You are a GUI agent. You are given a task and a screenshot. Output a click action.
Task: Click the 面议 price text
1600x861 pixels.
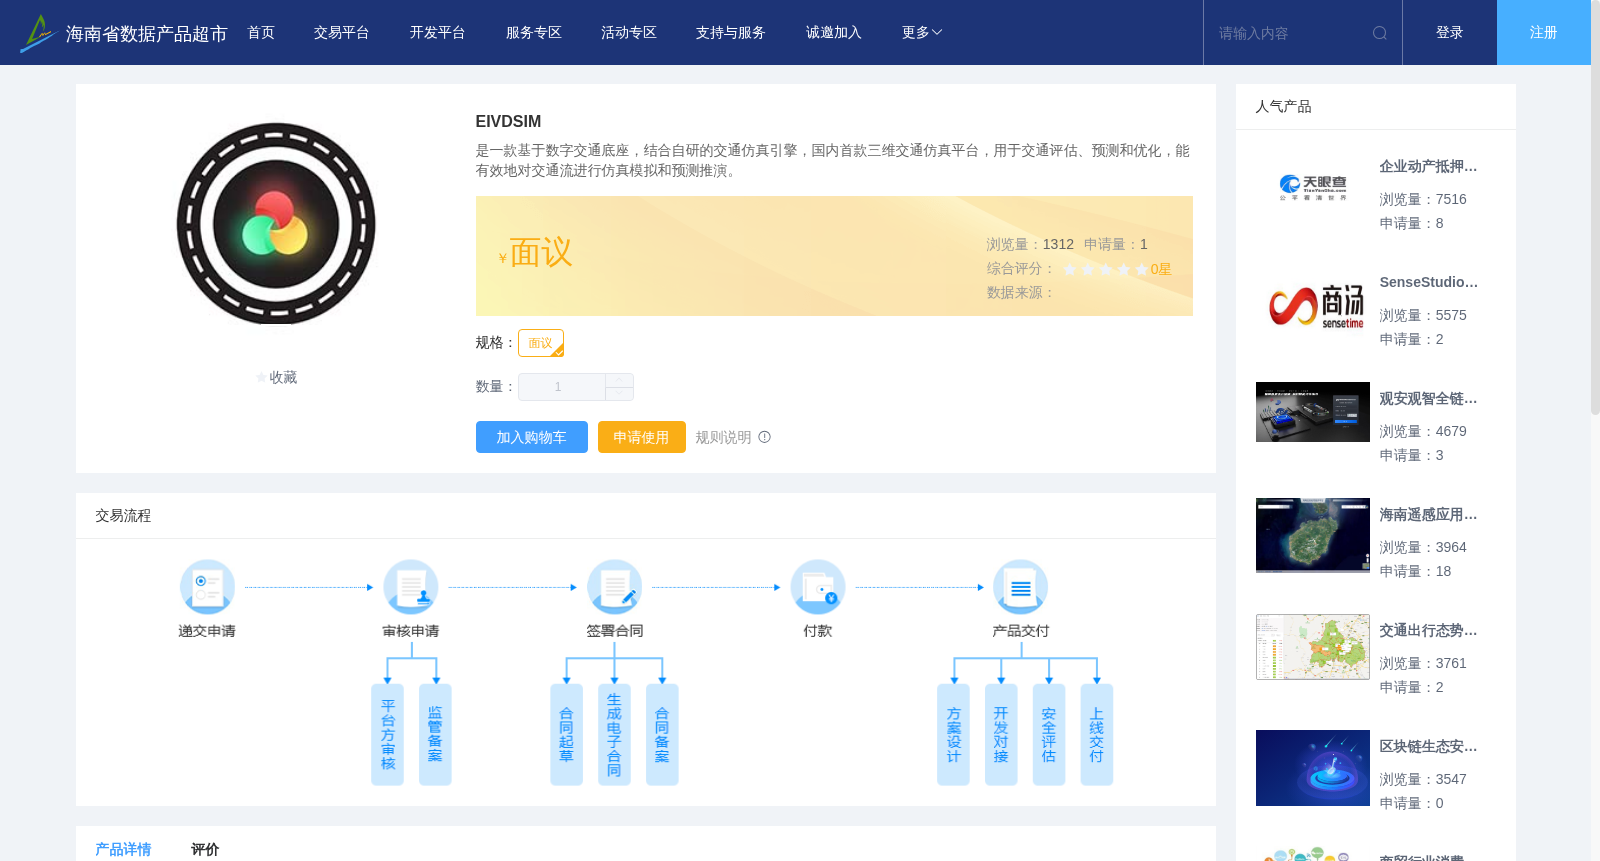point(541,252)
